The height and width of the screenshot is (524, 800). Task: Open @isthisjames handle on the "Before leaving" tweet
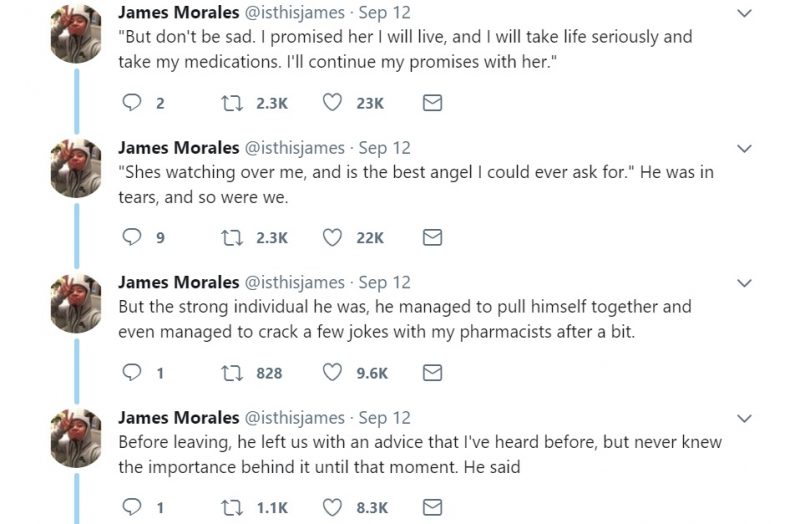295,418
